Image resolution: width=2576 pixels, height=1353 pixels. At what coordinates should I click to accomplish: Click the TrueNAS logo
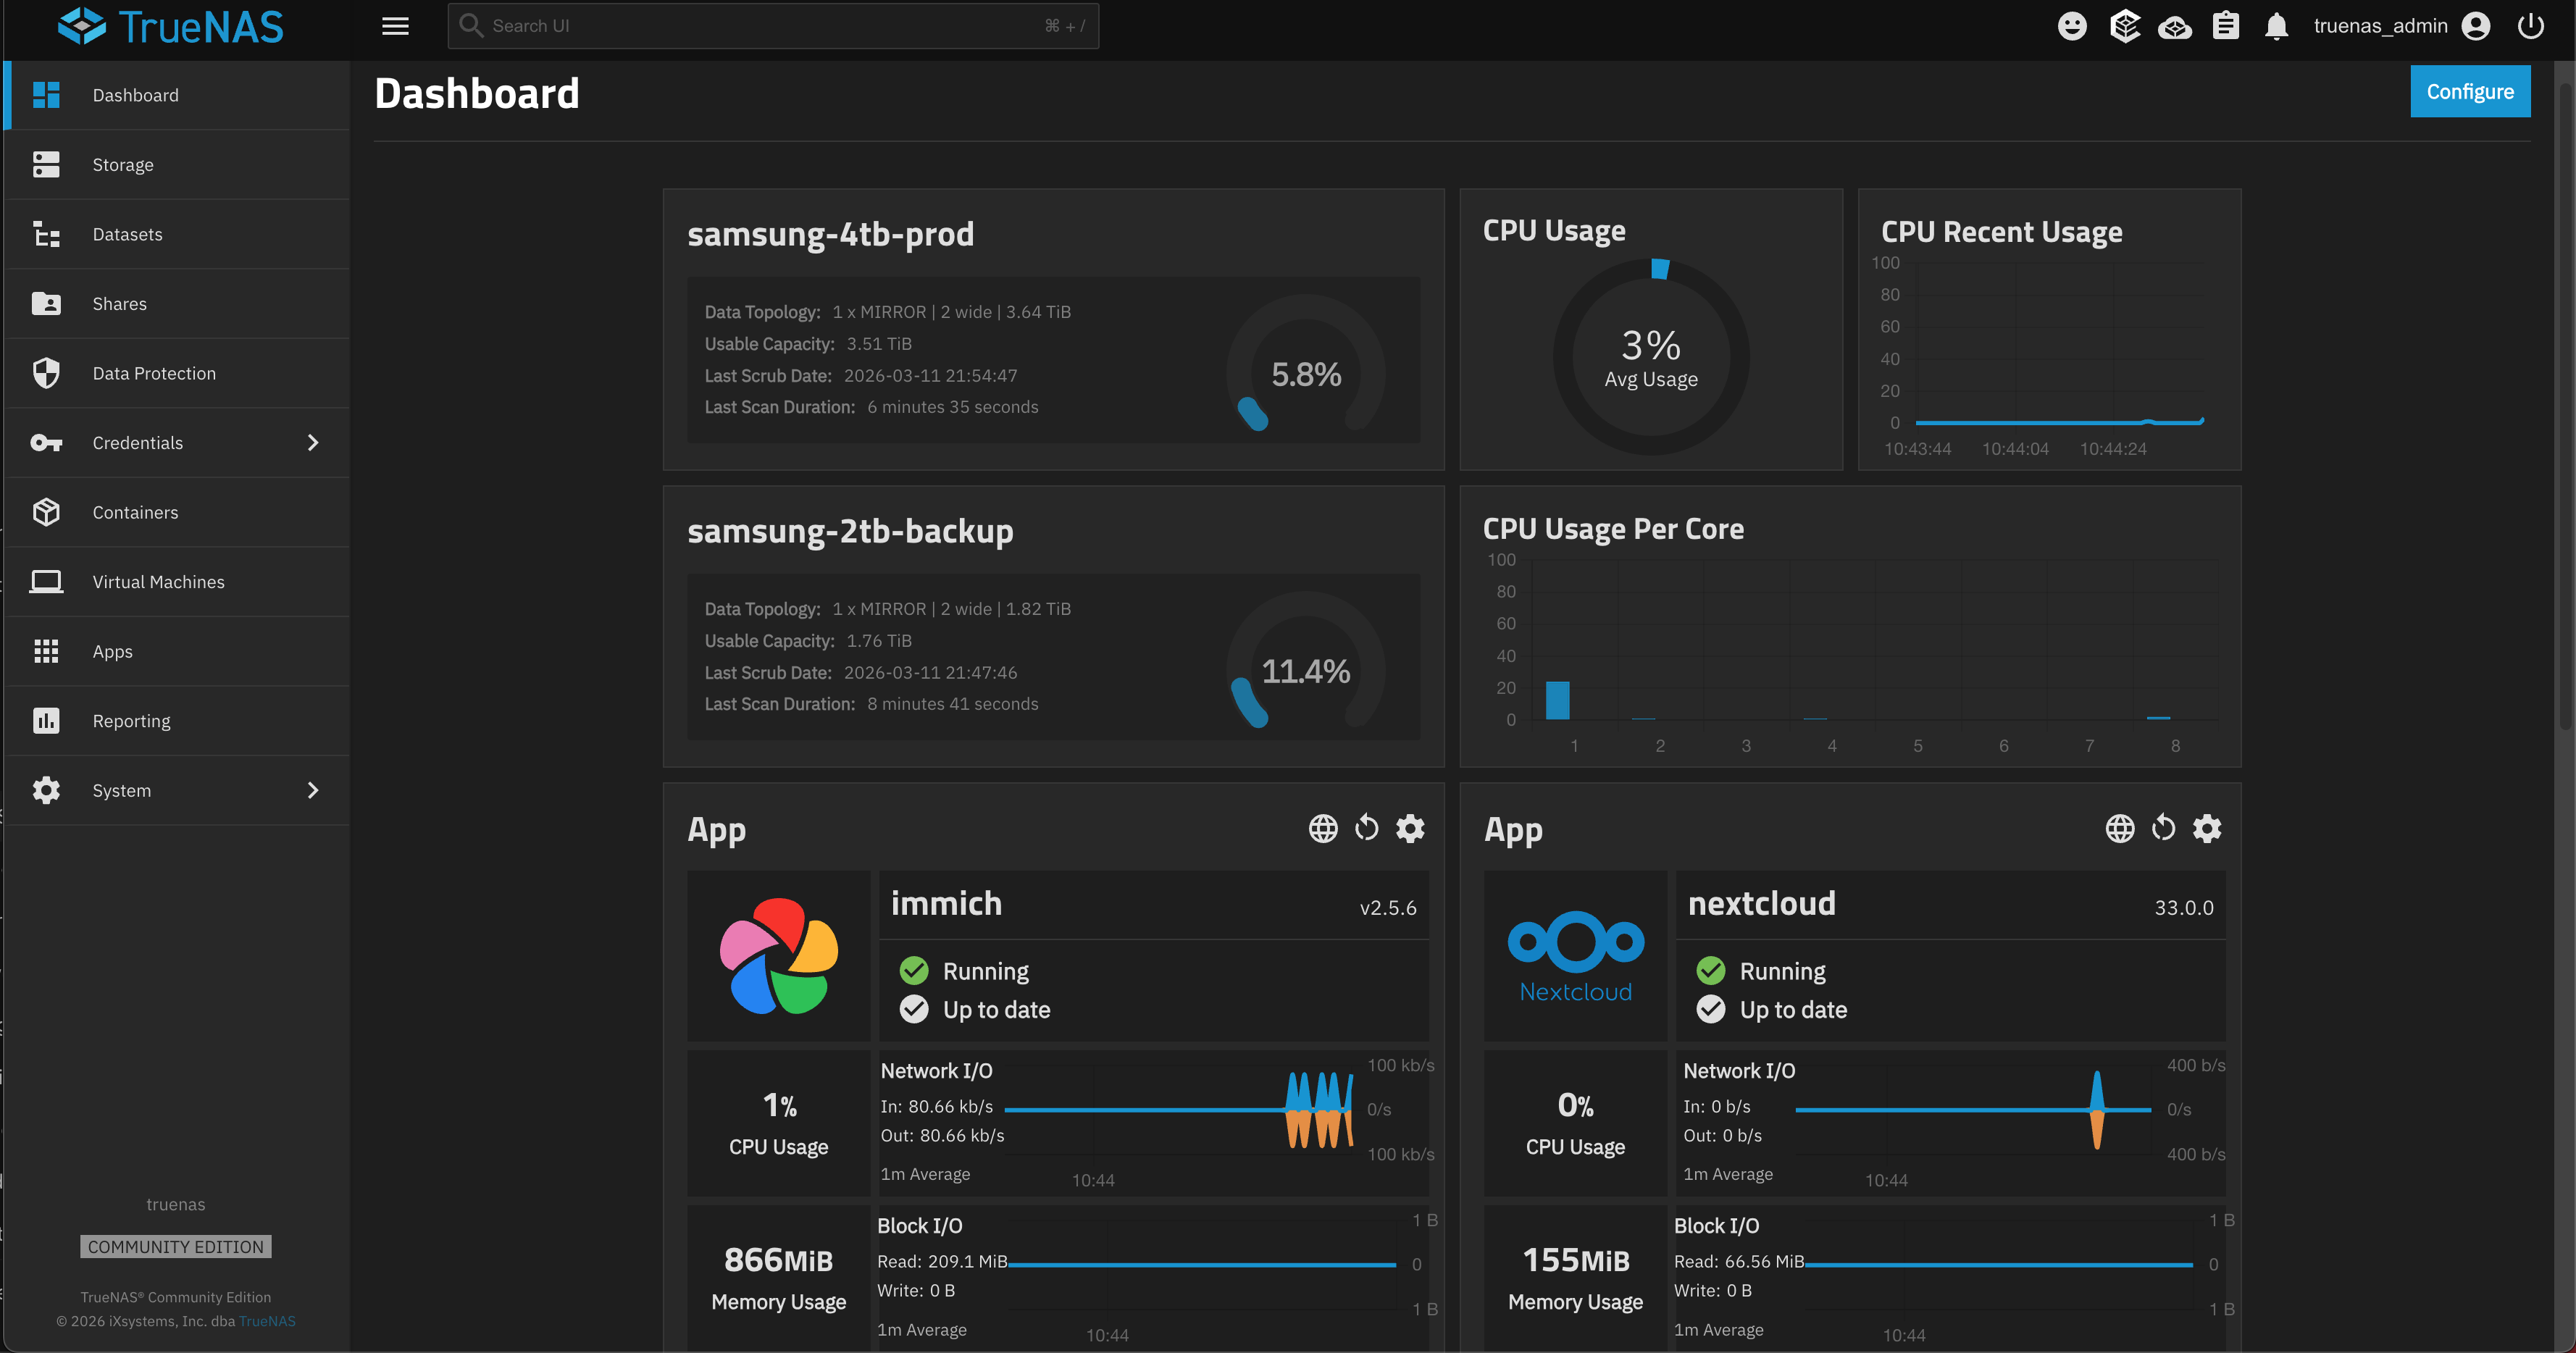(x=171, y=26)
